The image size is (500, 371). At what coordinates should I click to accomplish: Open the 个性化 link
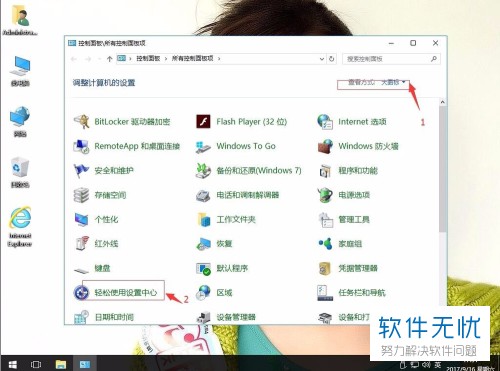click(x=106, y=220)
